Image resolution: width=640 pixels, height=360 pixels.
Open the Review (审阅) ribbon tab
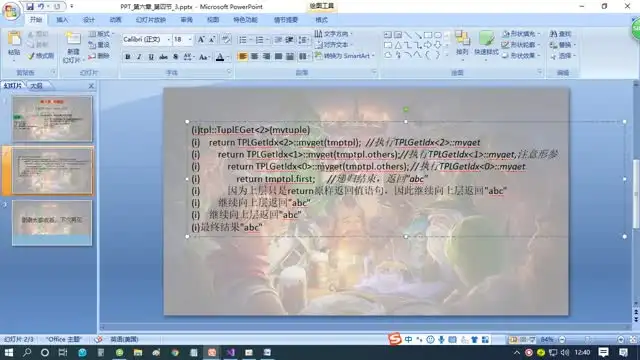coord(187,20)
